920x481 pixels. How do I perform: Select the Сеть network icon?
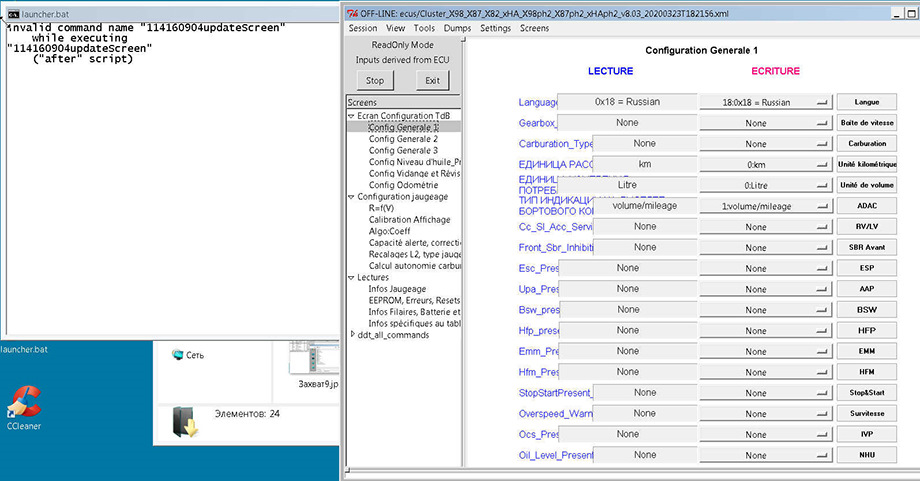click(x=179, y=355)
